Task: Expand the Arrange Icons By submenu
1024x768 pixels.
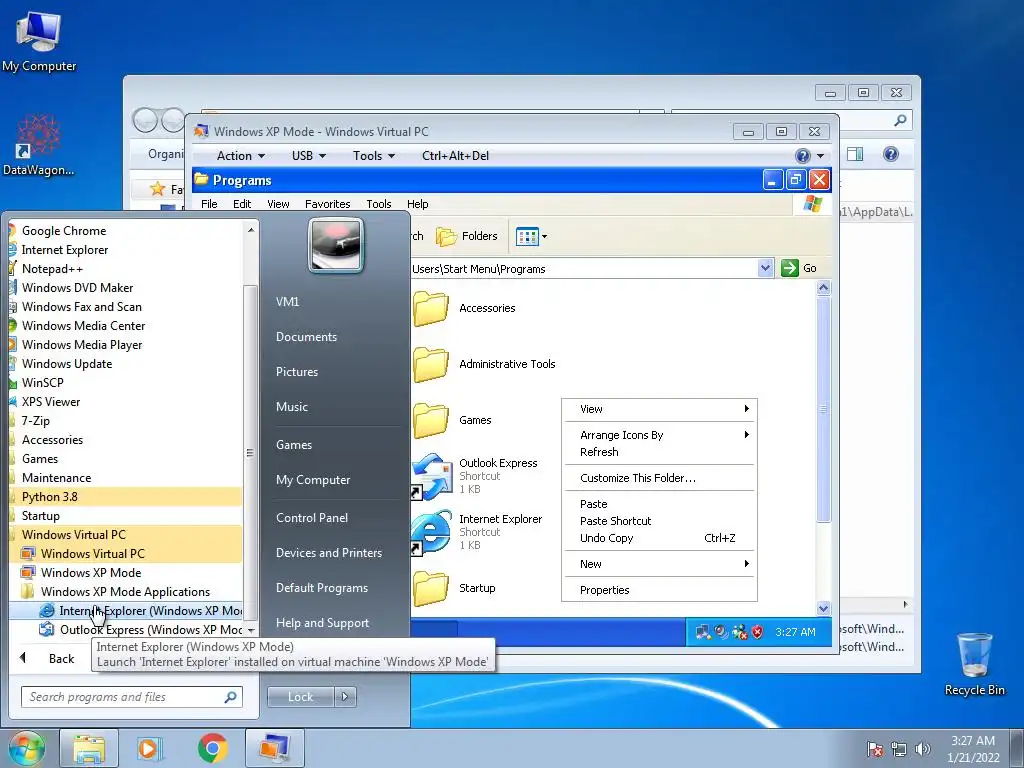Action: [x=660, y=435]
